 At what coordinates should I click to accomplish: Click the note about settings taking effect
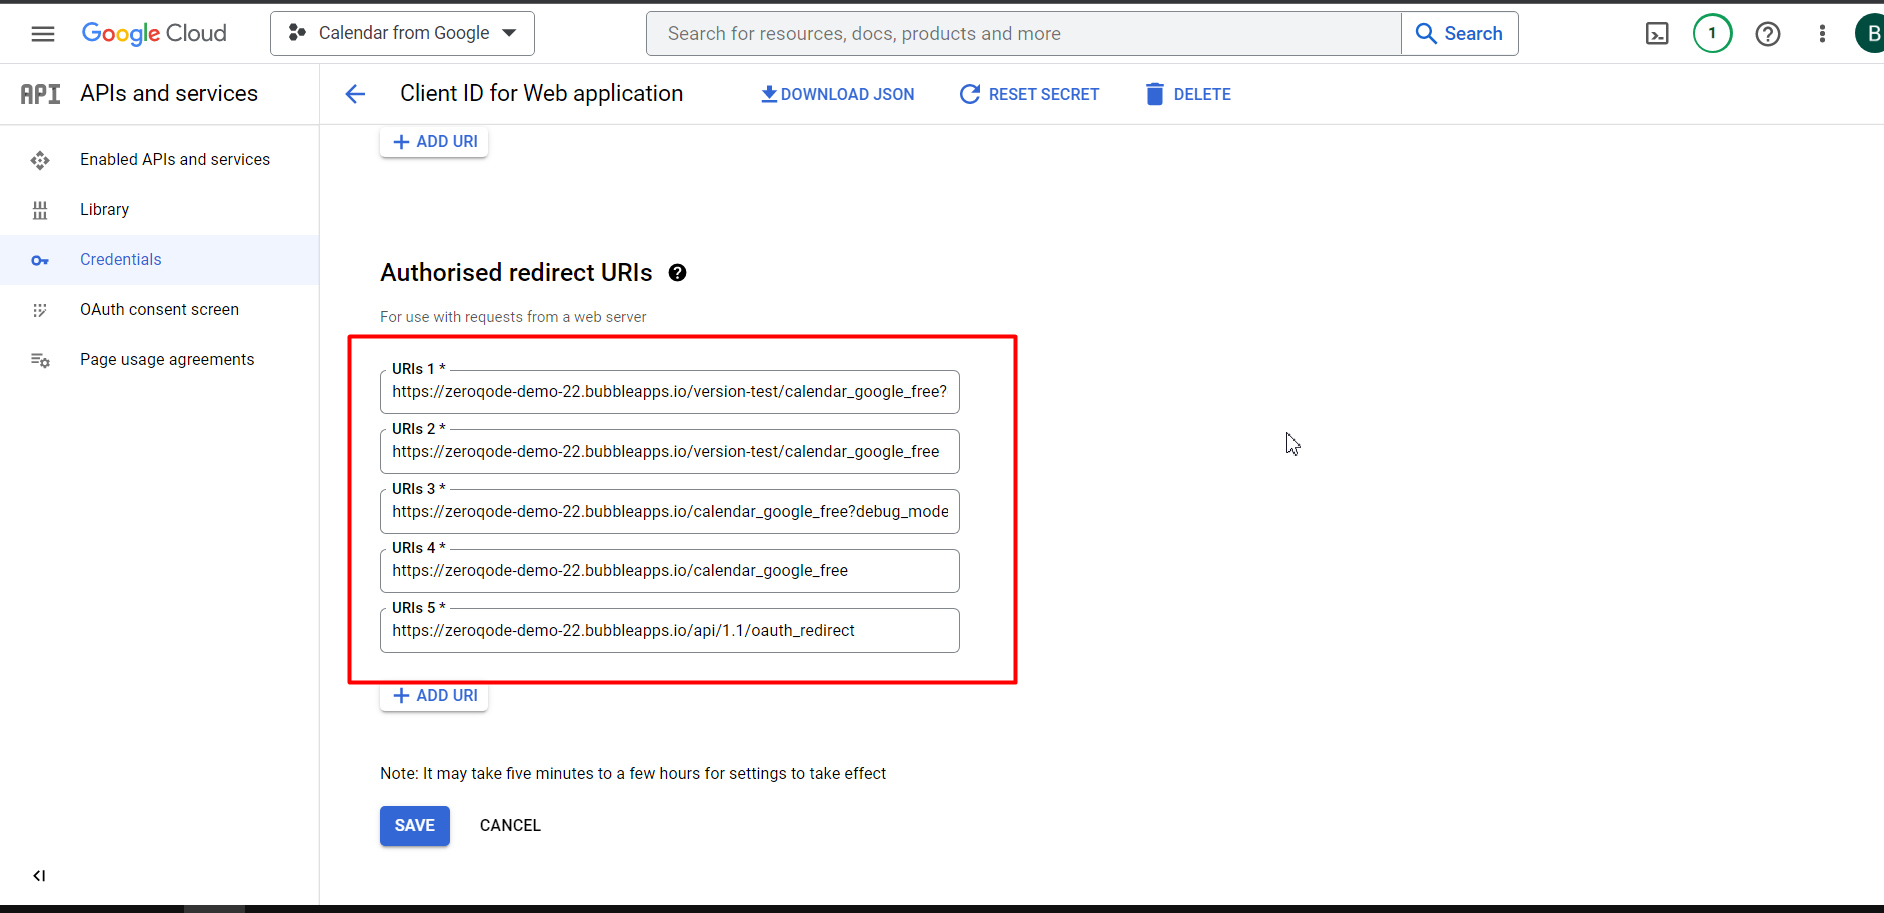pos(633,774)
